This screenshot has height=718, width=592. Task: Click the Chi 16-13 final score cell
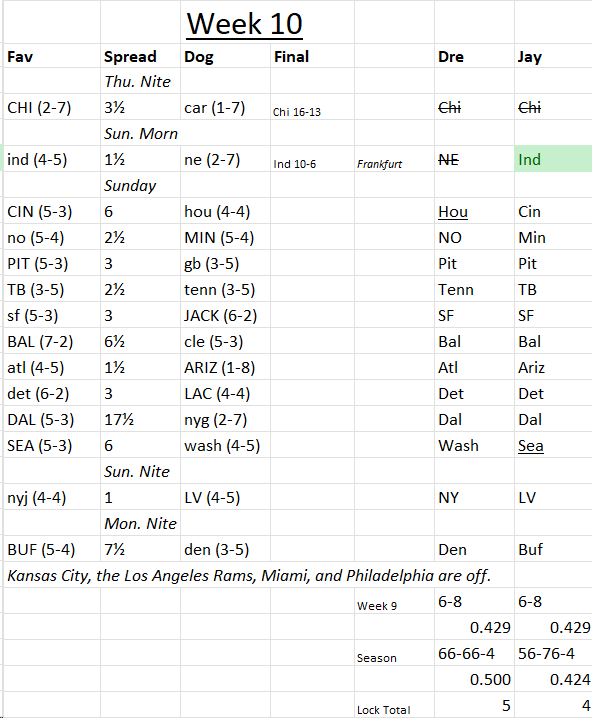[x=312, y=107]
